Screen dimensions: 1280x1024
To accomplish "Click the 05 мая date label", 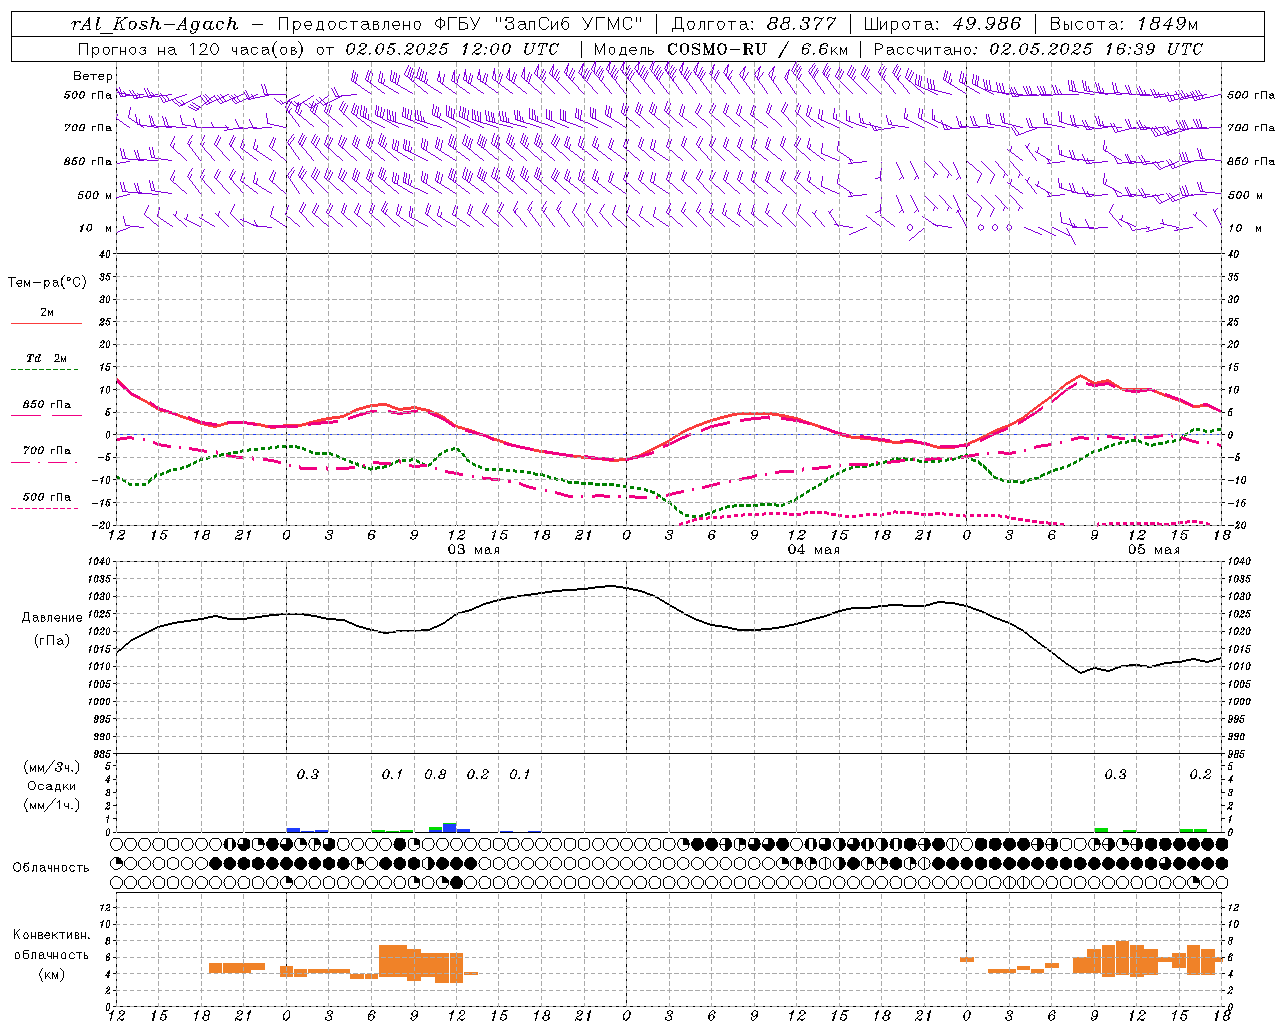I will 1153,550.
